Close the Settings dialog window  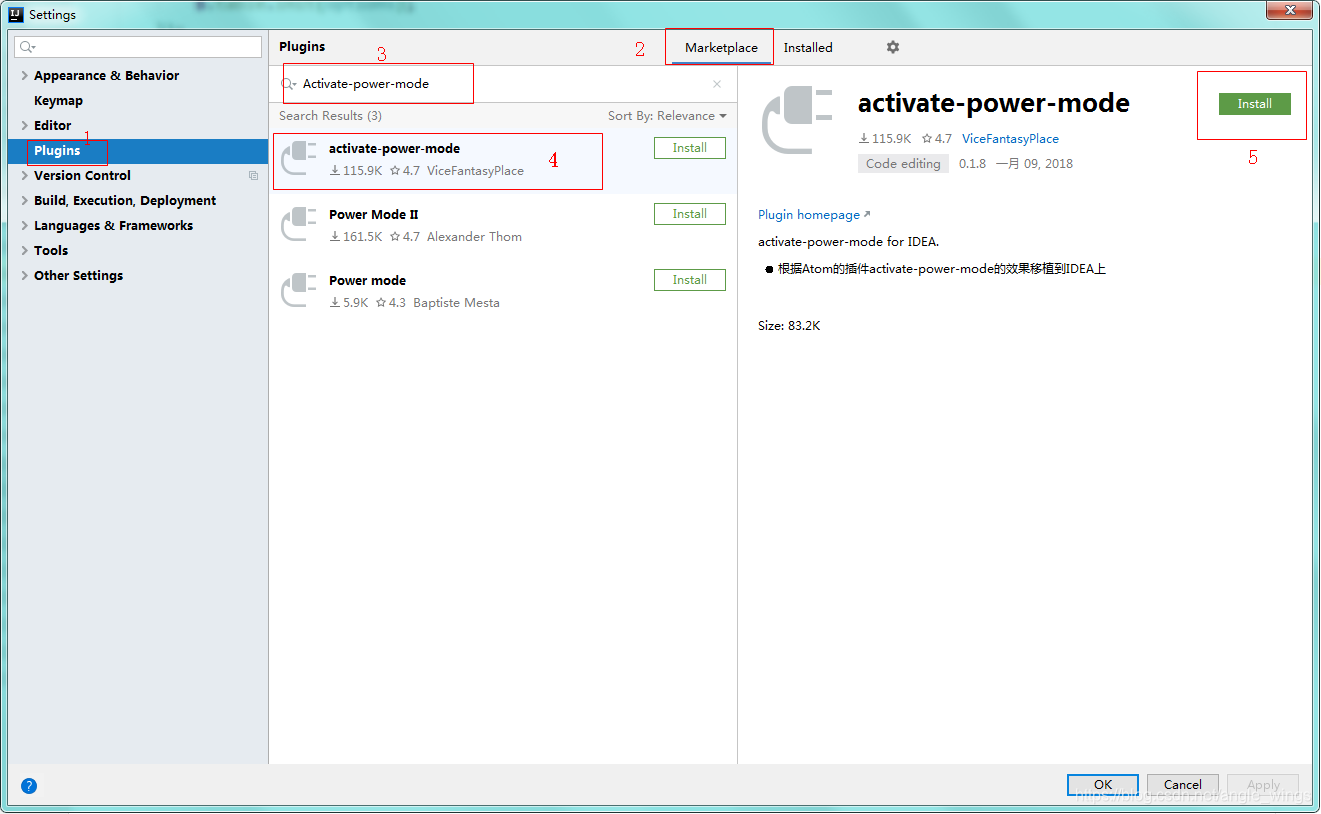coord(1288,11)
